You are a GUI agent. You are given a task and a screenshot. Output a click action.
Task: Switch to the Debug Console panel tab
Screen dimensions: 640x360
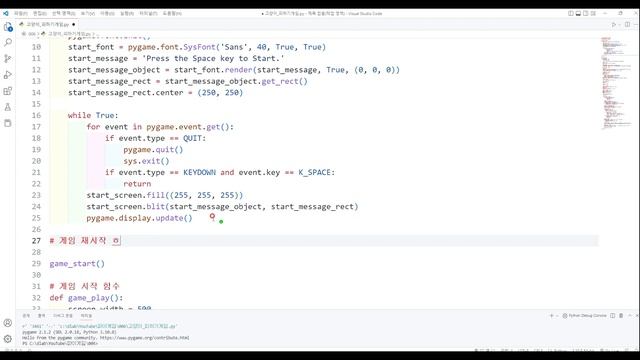(62, 316)
